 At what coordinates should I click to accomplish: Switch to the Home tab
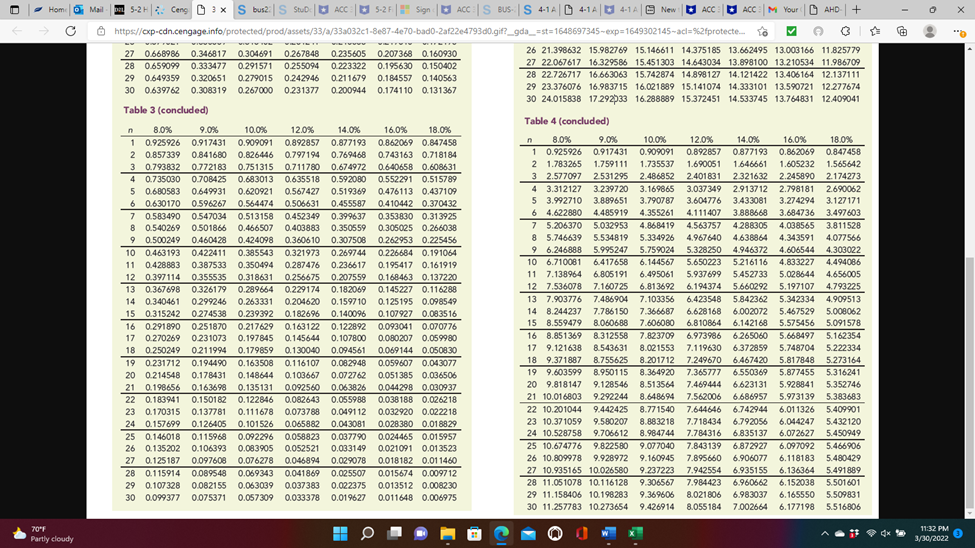click(x=50, y=10)
